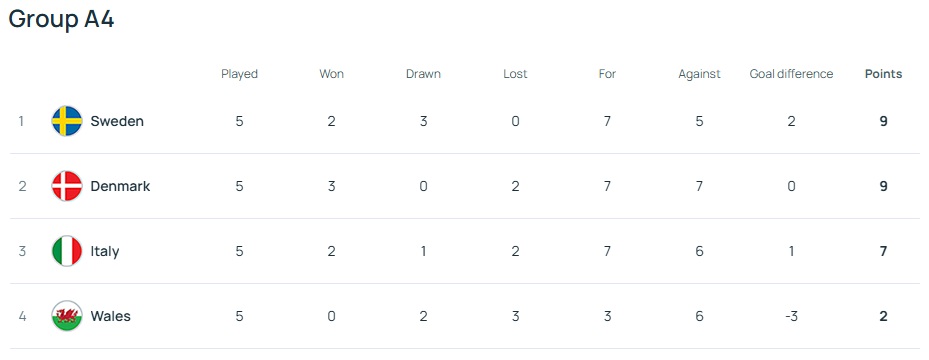The image size is (929, 360).
Task: Click the For column header
Action: pos(607,74)
